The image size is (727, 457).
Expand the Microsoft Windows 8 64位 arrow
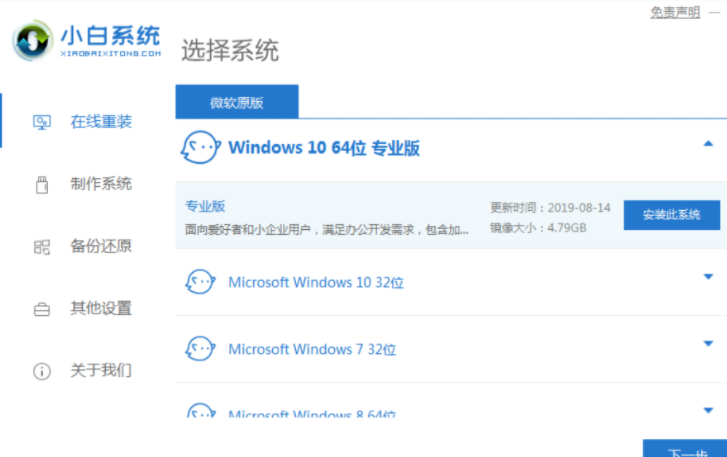click(708, 410)
